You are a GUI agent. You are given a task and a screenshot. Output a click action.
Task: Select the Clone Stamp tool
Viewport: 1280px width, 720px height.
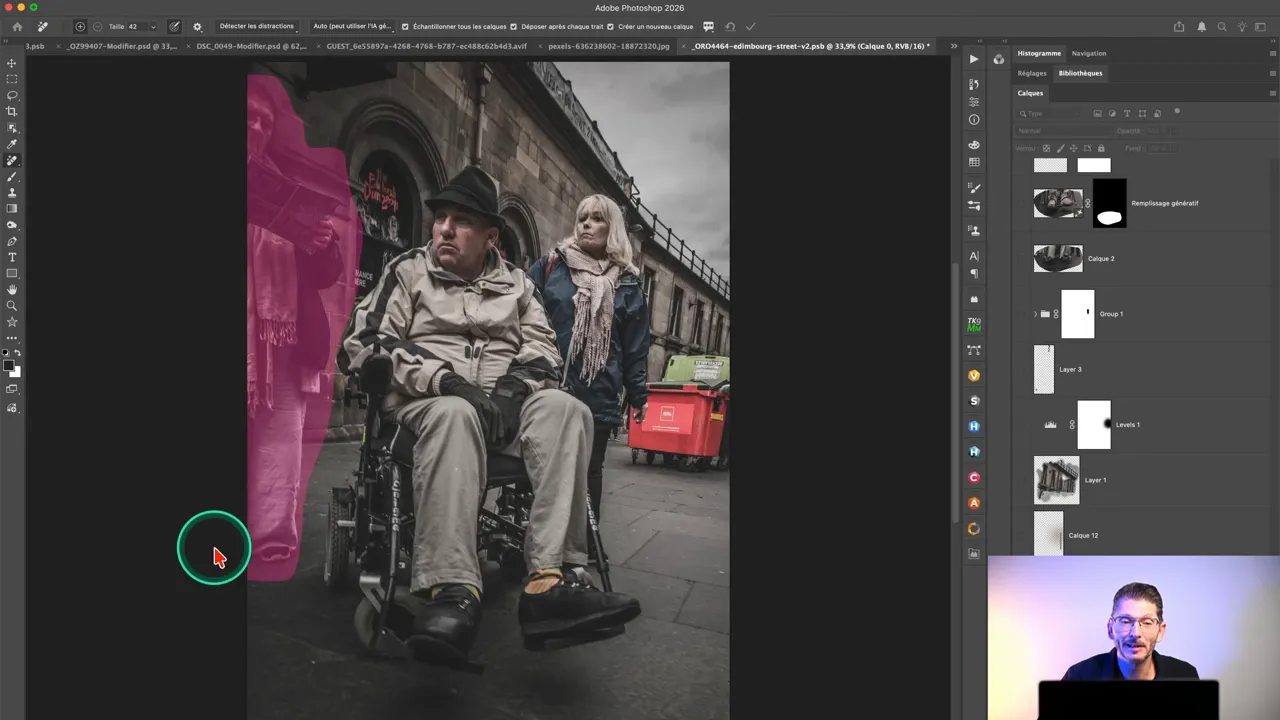point(12,192)
